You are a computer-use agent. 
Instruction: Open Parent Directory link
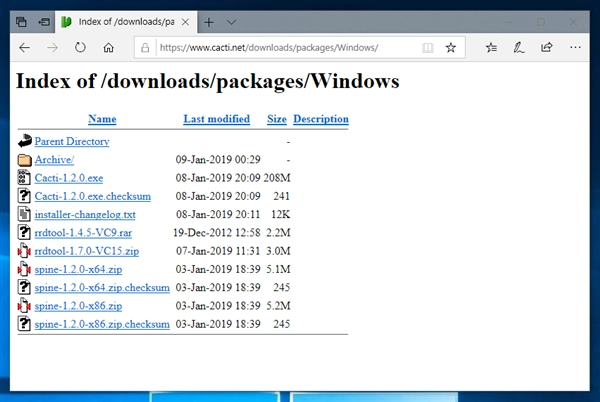(72, 142)
